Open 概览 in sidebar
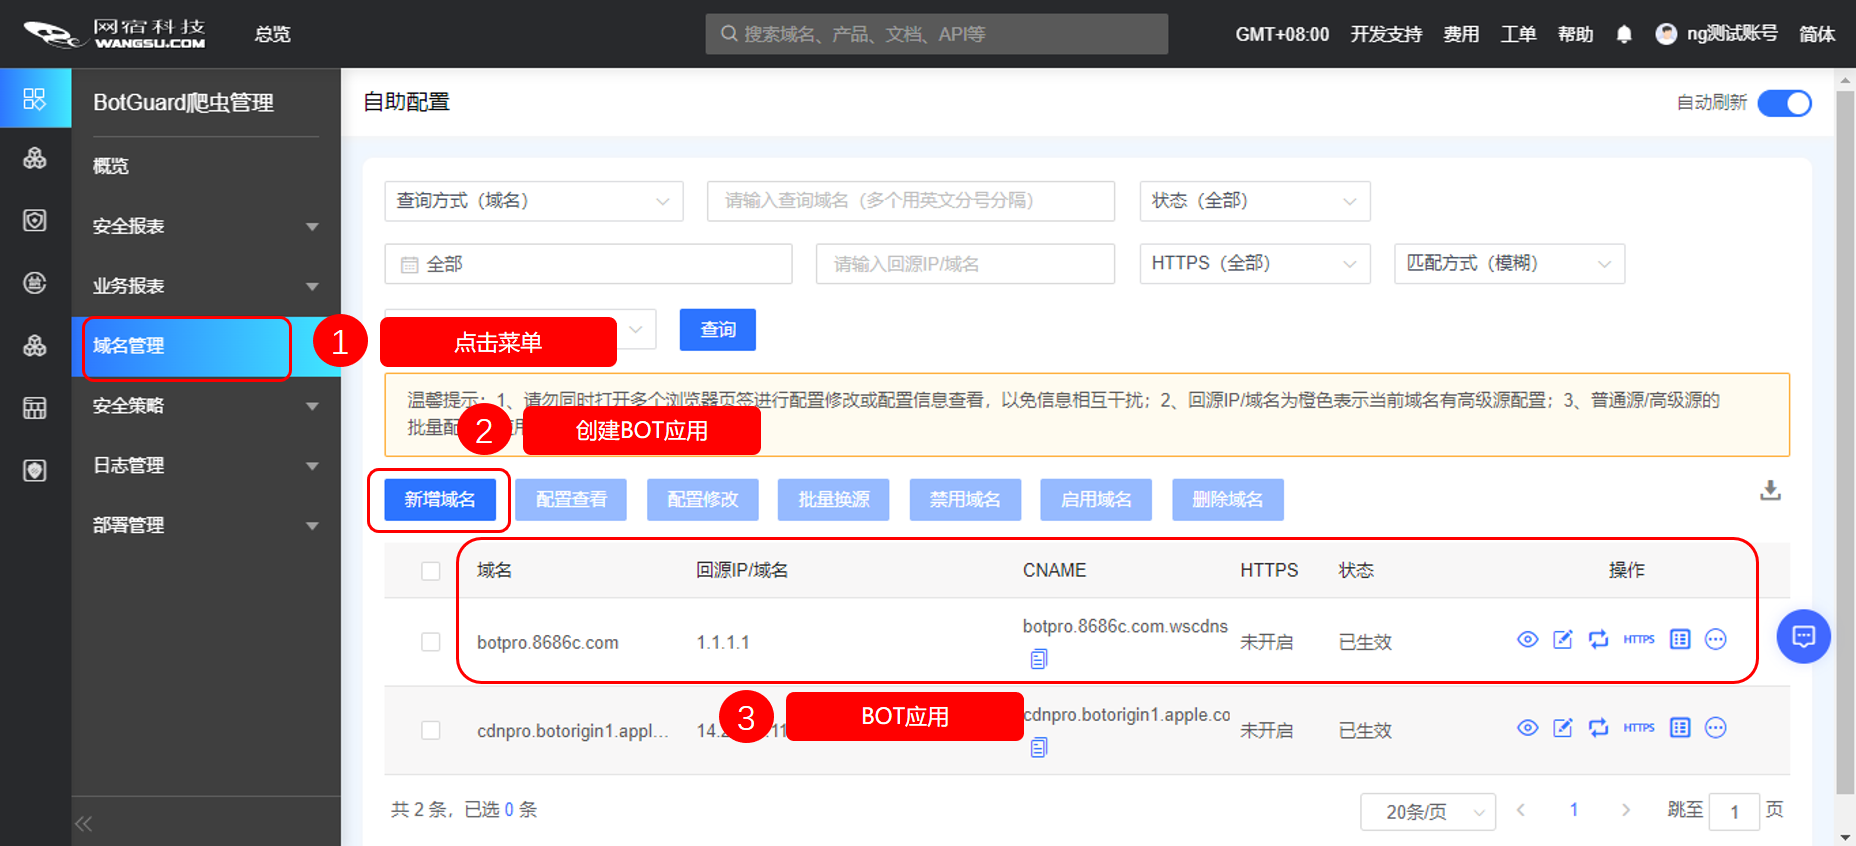The image size is (1856, 846). 111,166
